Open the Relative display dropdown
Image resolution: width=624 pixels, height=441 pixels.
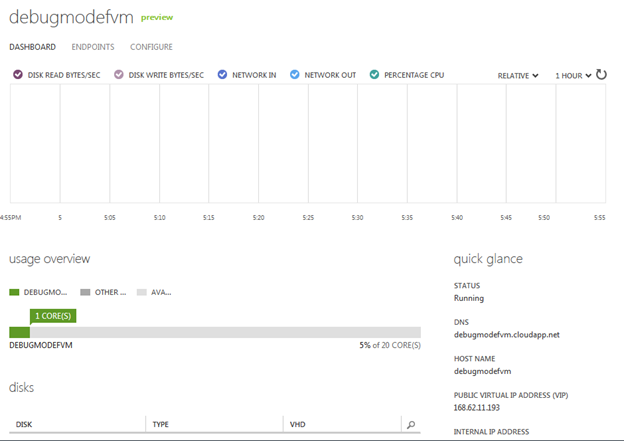pos(518,75)
